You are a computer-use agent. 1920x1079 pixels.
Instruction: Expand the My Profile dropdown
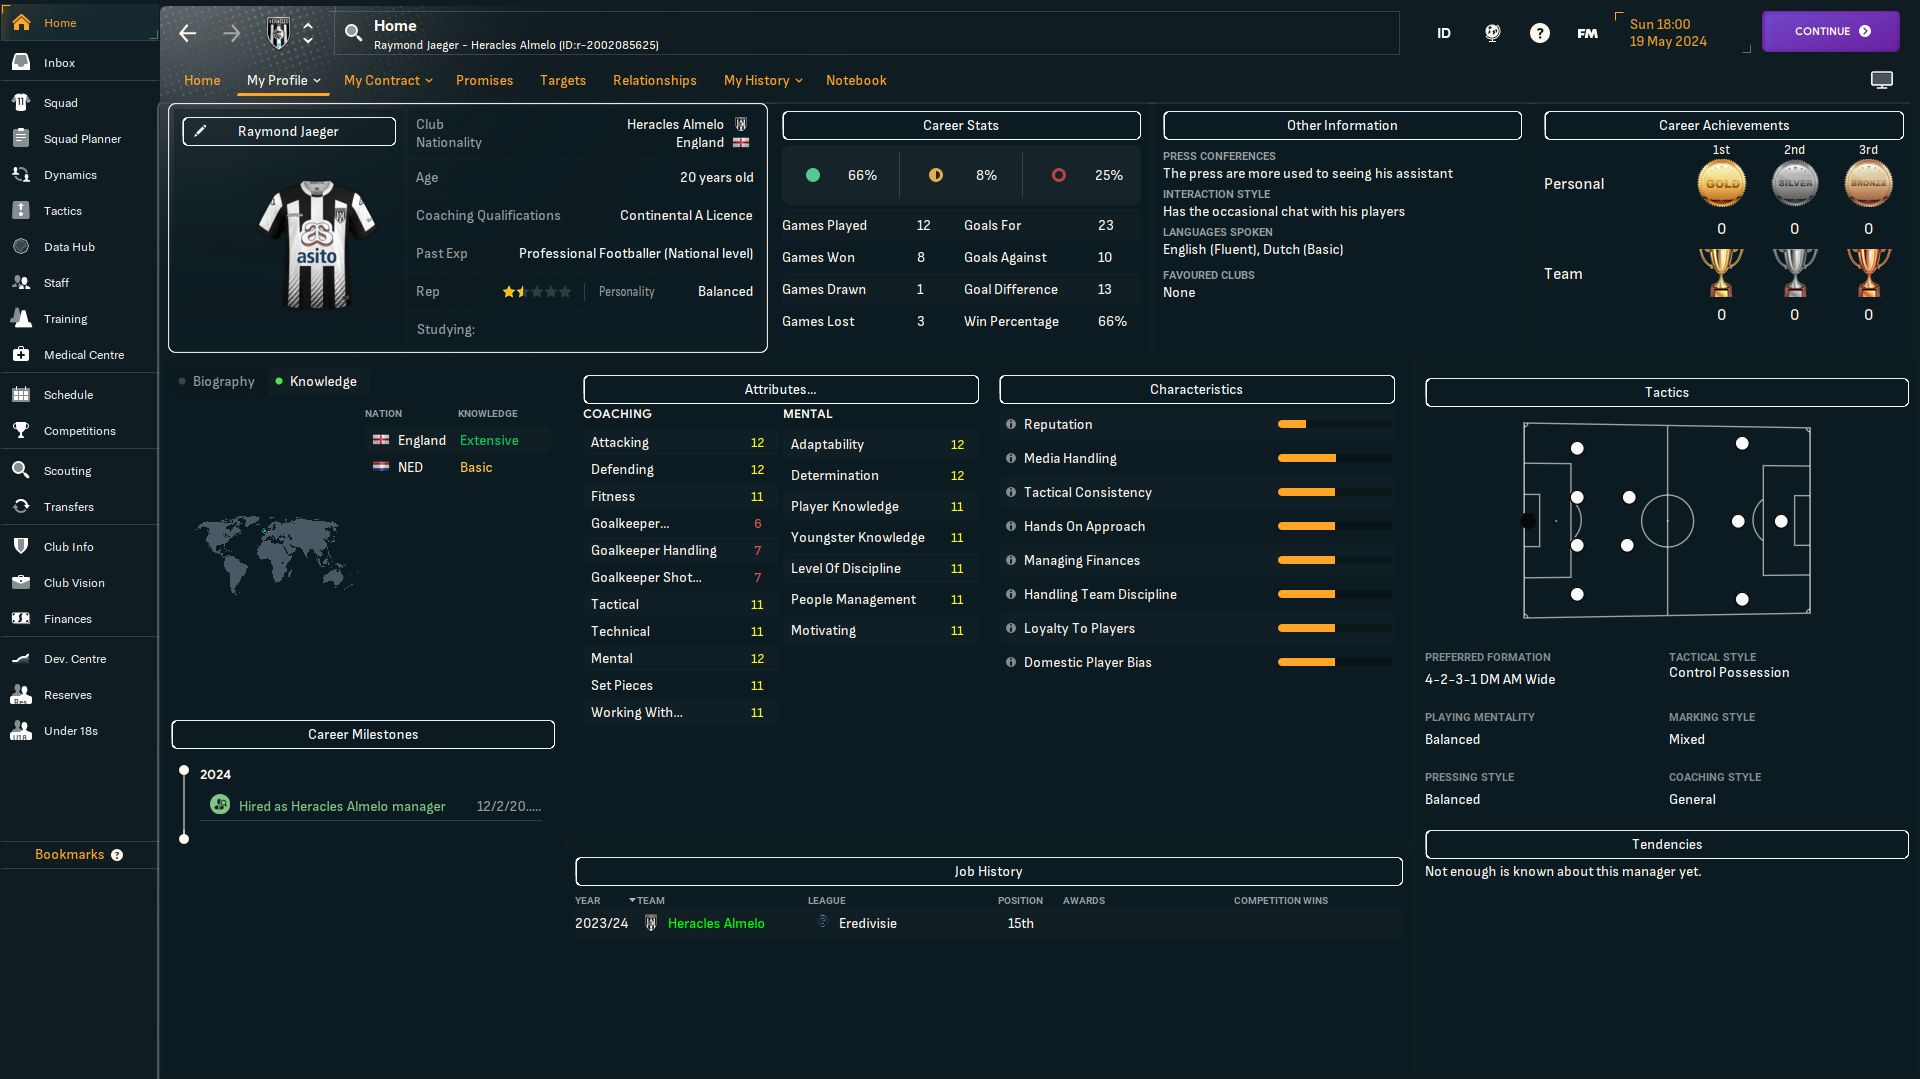284,80
